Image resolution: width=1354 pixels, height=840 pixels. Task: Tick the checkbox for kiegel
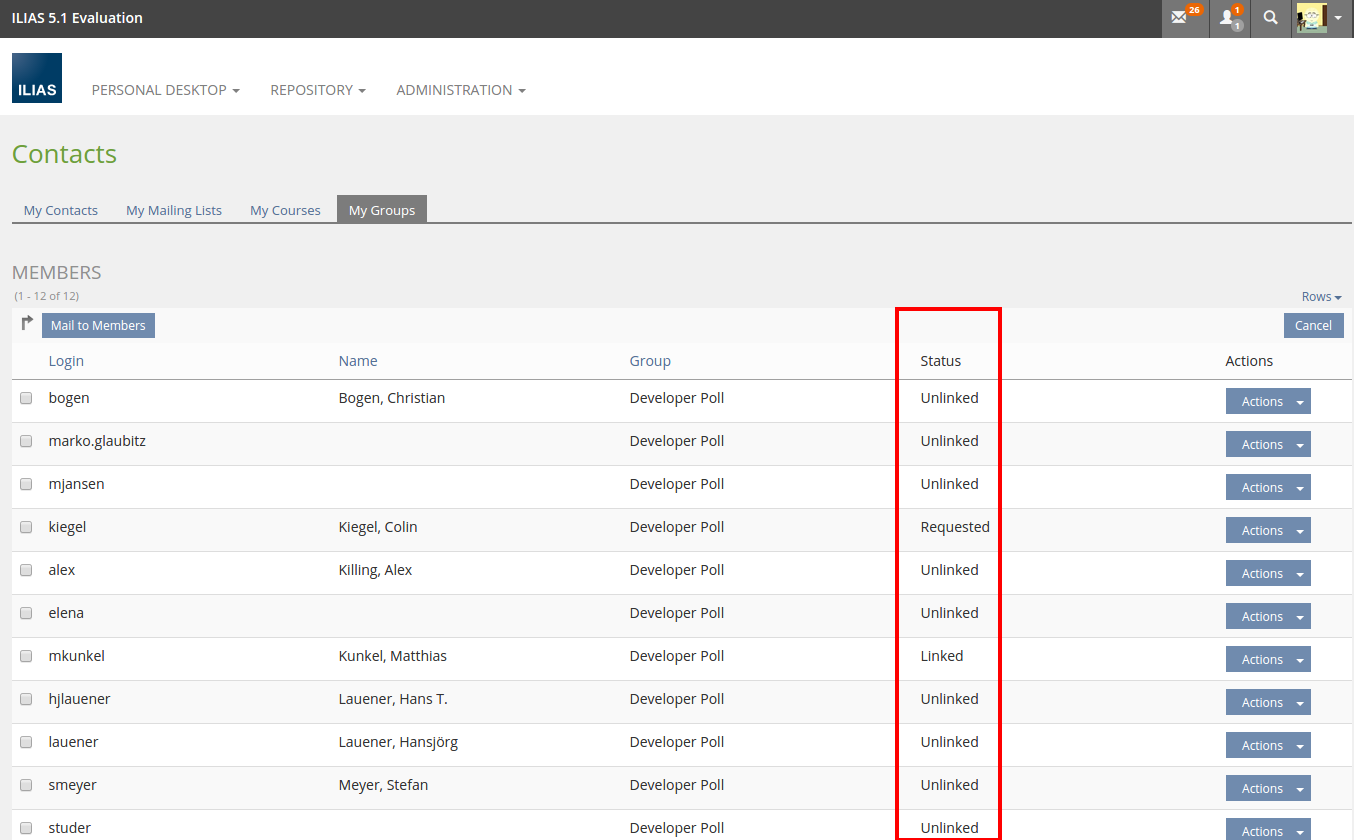click(26, 527)
